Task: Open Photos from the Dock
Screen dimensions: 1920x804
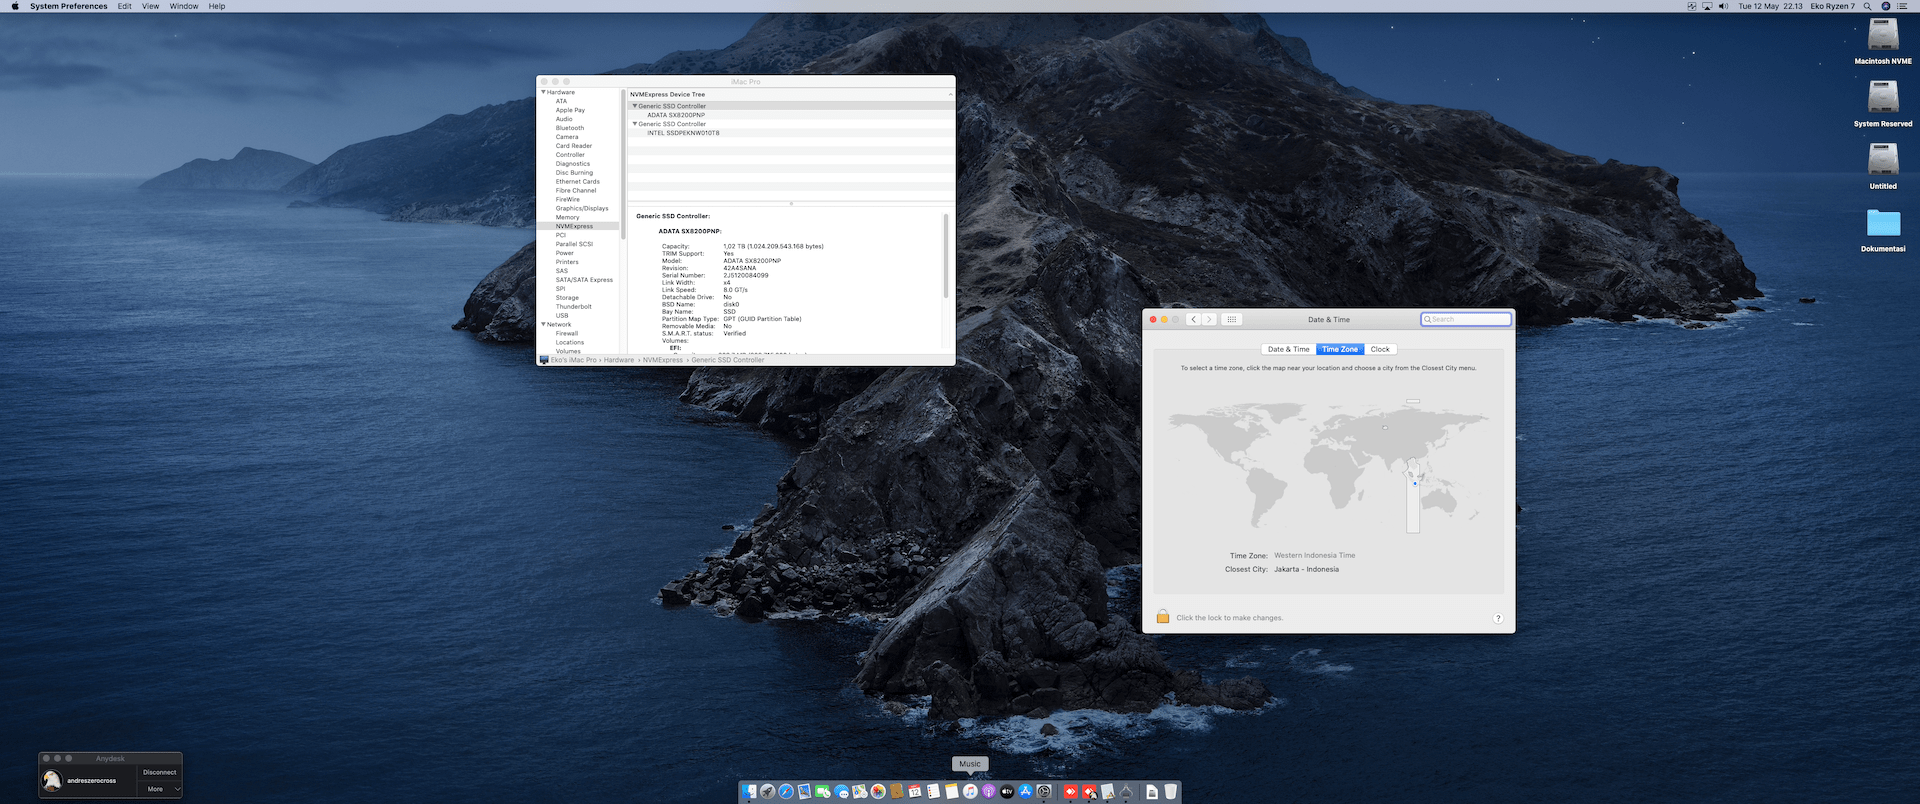Action: coord(878,792)
